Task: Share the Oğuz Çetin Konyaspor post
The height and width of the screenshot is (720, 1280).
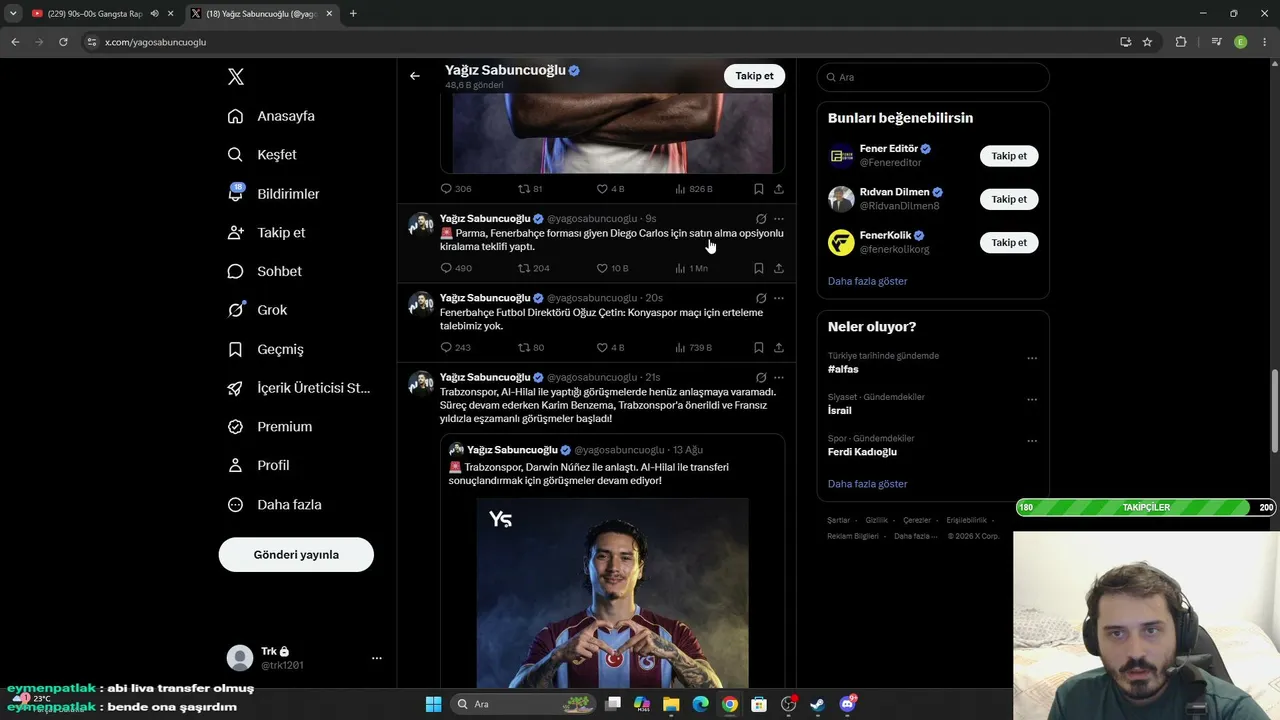Action: 779,348
